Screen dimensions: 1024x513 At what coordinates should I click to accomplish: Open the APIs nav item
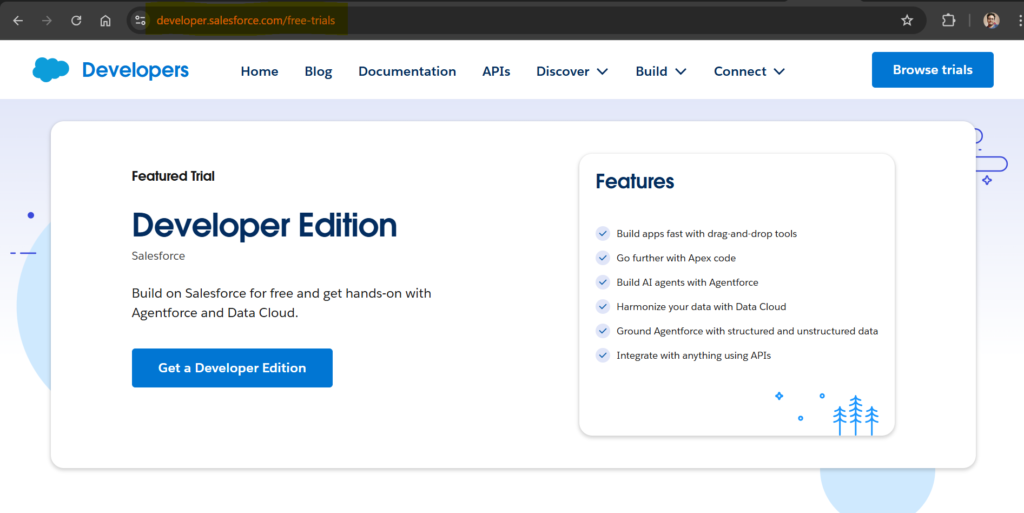pos(496,71)
